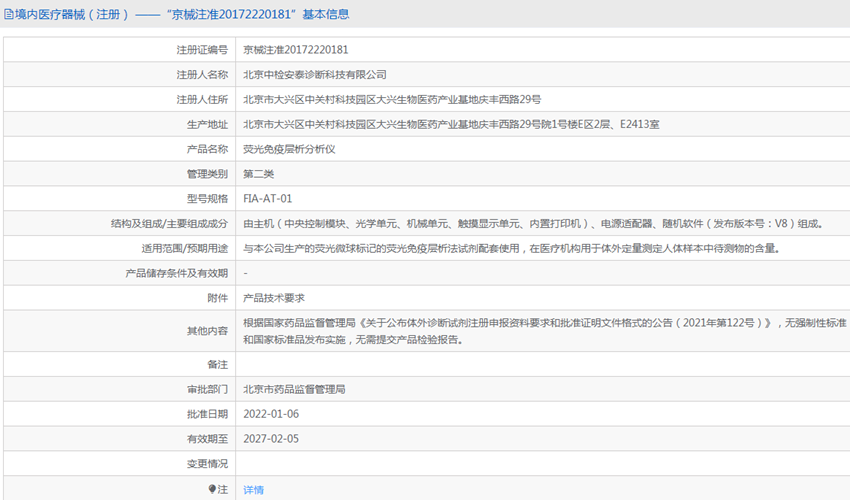Click the 产品技术要求 attachment text

tap(273, 298)
